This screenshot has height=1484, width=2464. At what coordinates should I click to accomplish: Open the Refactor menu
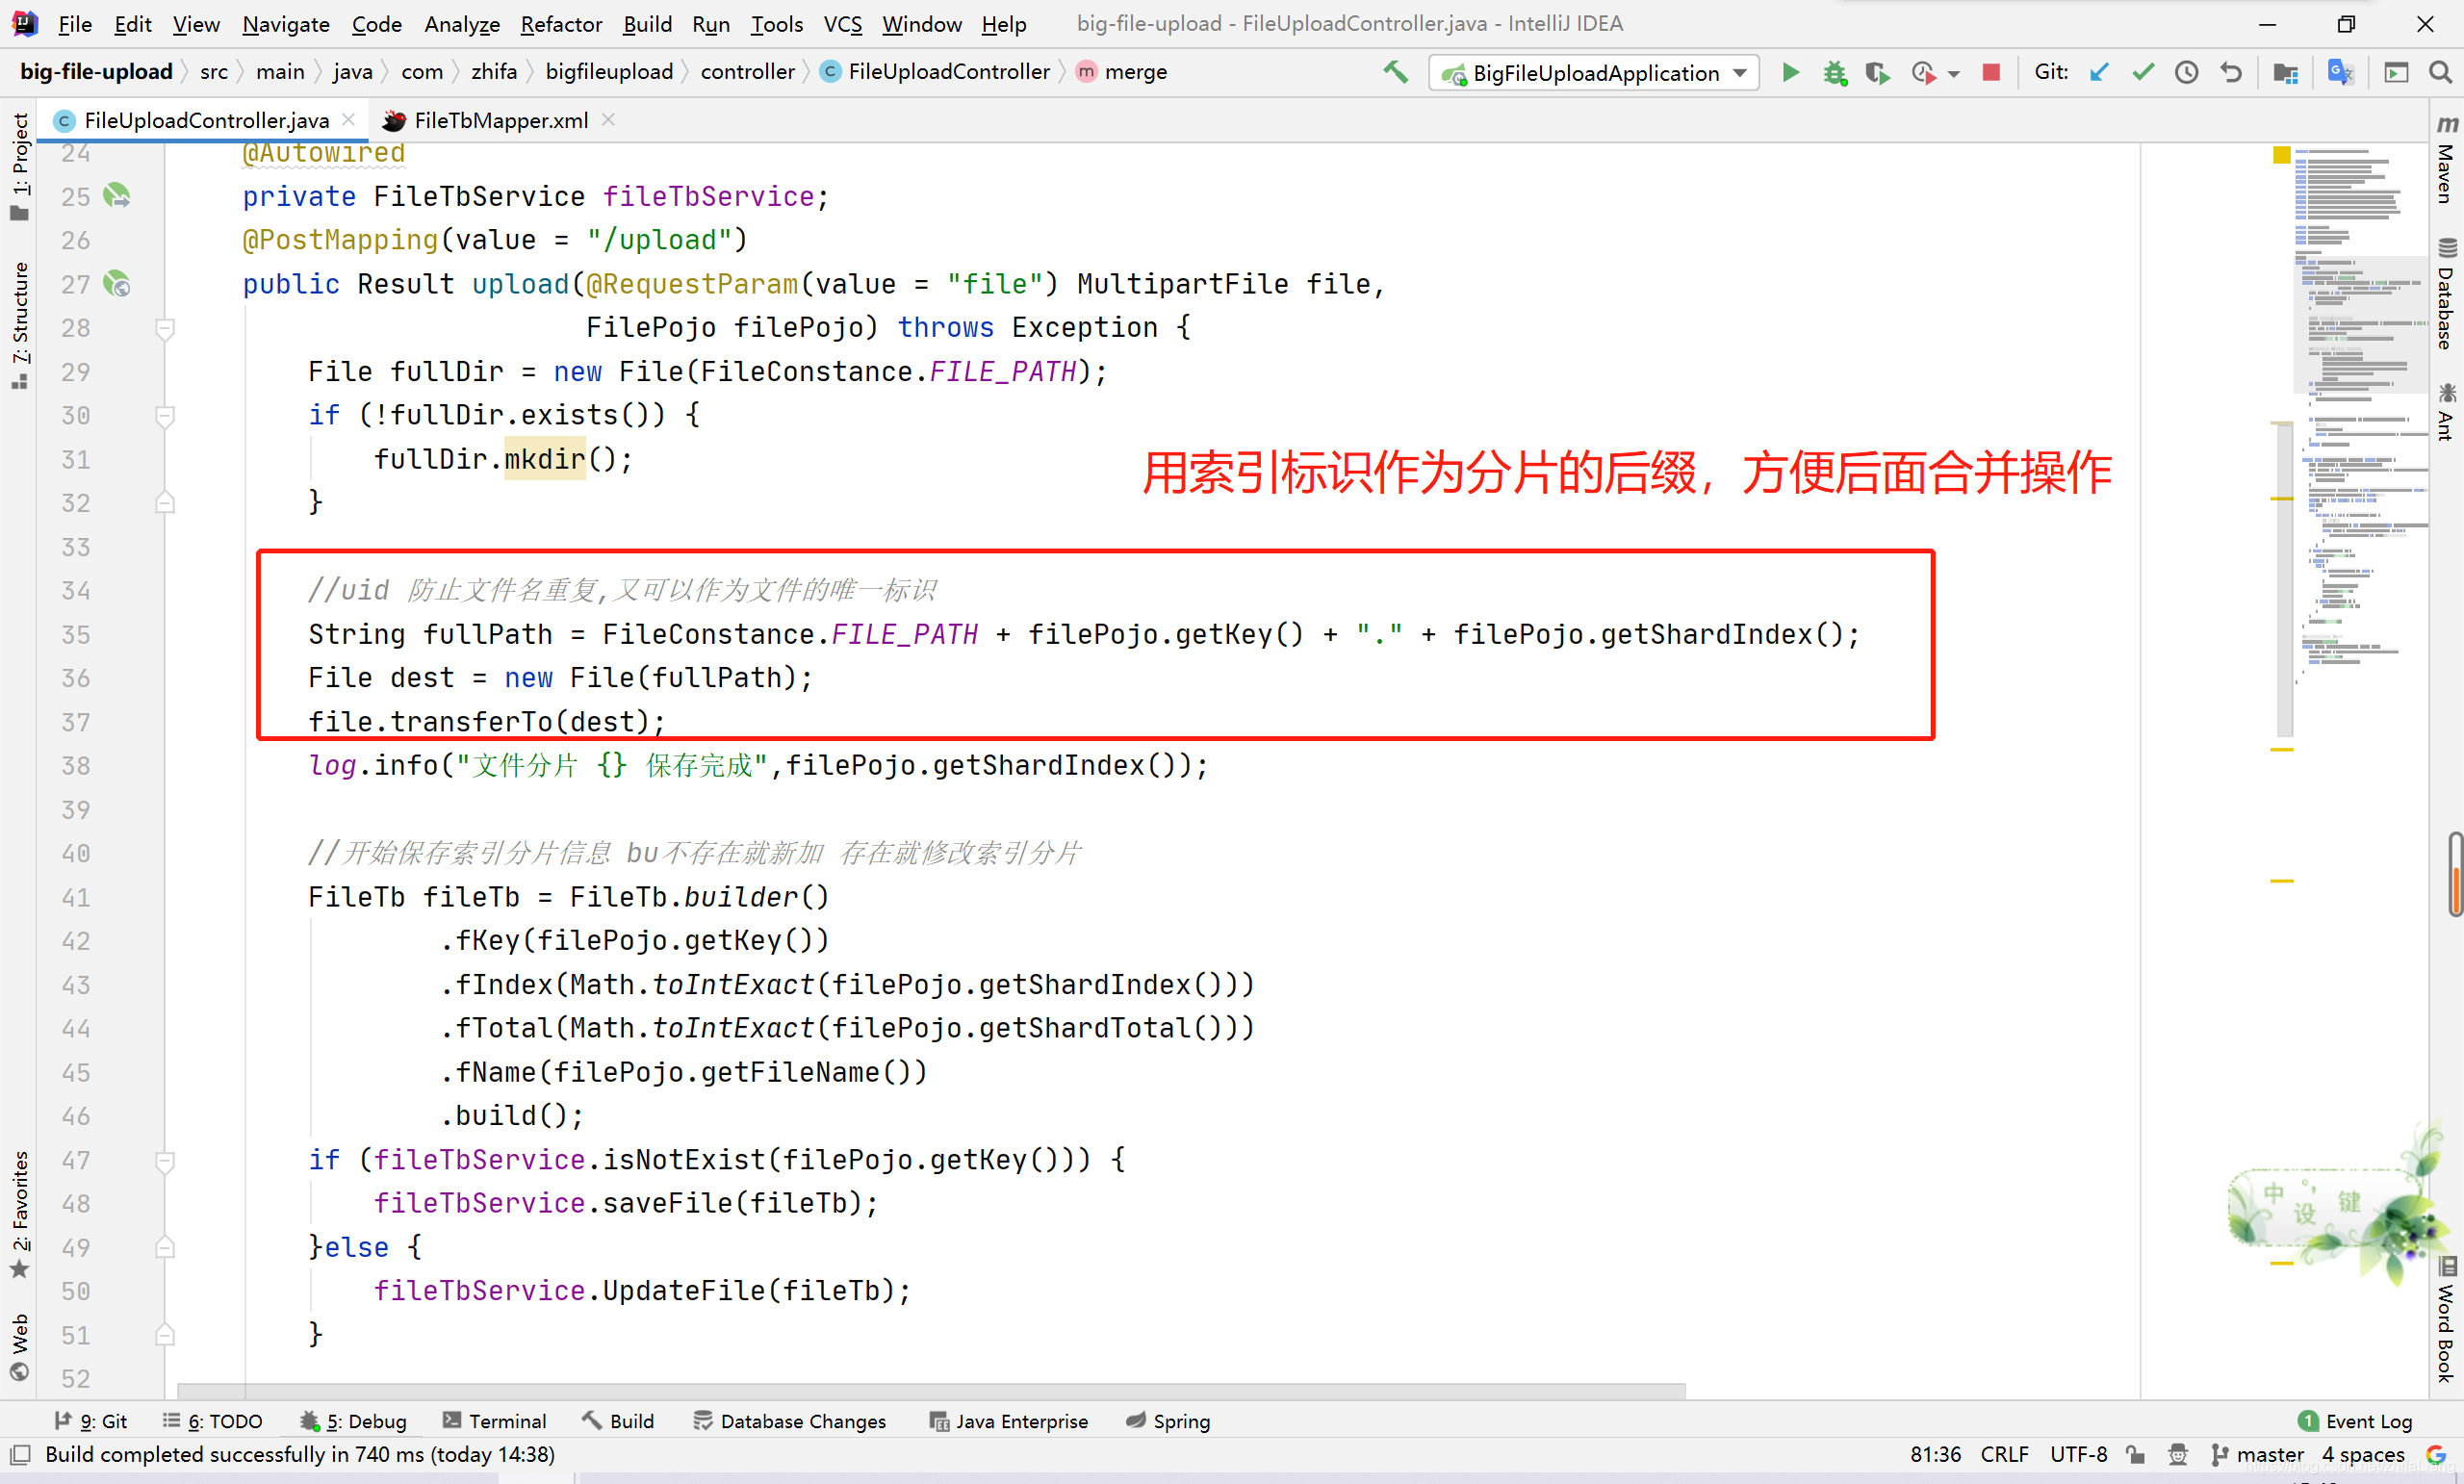561,24
